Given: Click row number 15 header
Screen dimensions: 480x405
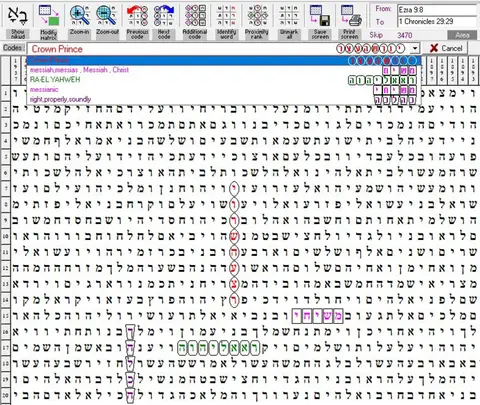Looking at the screenshot, I should [x=6, y=316].
